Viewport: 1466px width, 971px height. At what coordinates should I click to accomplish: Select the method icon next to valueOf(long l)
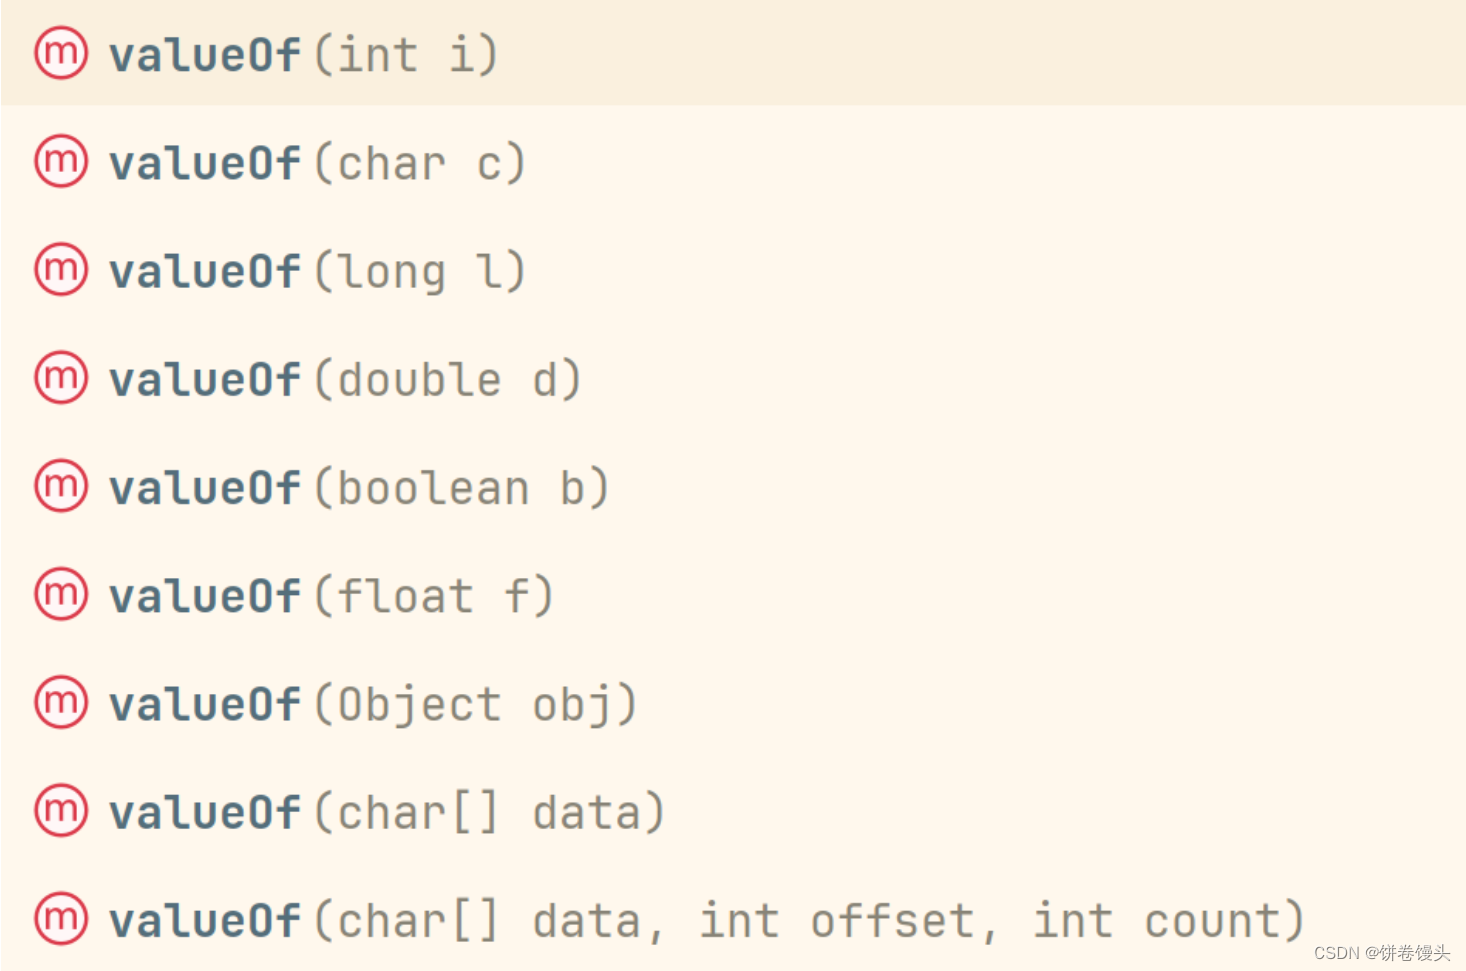(60, 270)
